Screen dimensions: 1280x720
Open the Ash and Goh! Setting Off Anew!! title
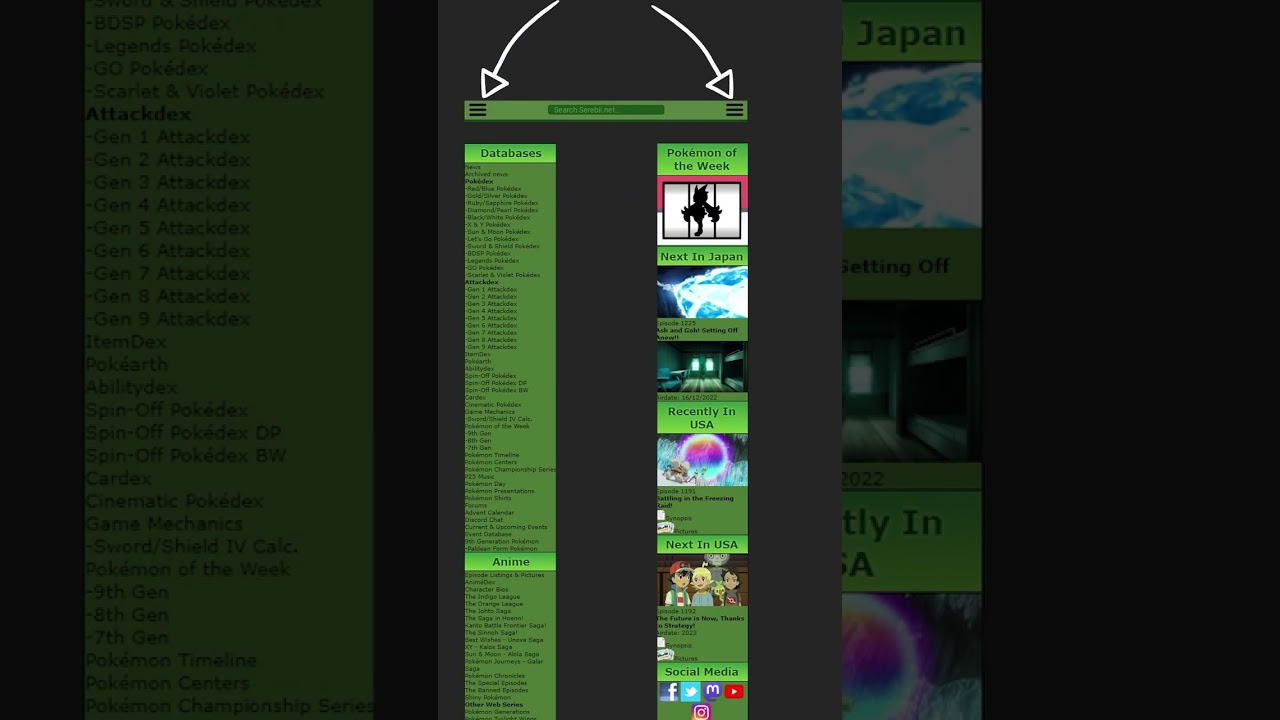tap(698, 334)
